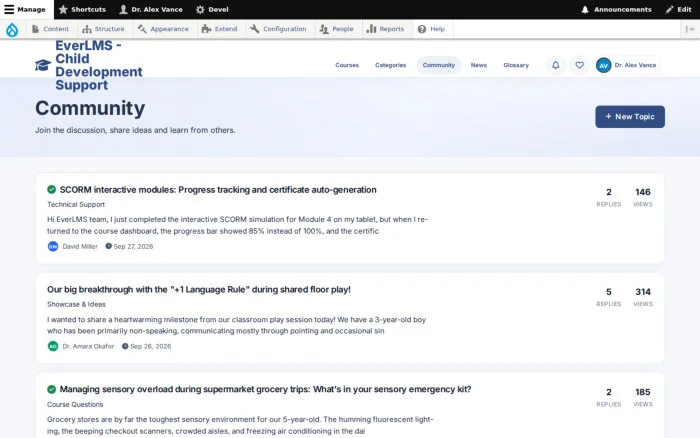Image resolution: width=700 pixels, height=438 pixels.
Task: Click the graduation cap site logo
Action: pyautogui.click(x=43, y=65)
